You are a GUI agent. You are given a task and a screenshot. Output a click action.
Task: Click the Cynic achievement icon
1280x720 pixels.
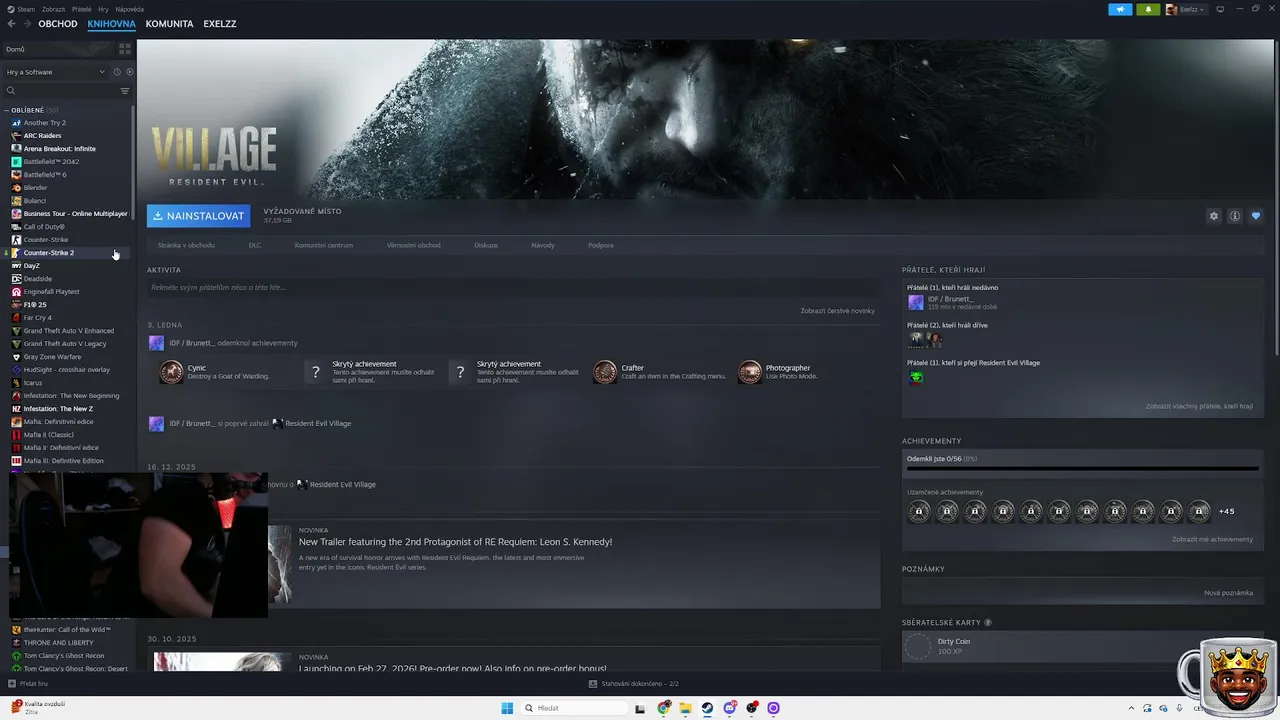click(172, 372)
